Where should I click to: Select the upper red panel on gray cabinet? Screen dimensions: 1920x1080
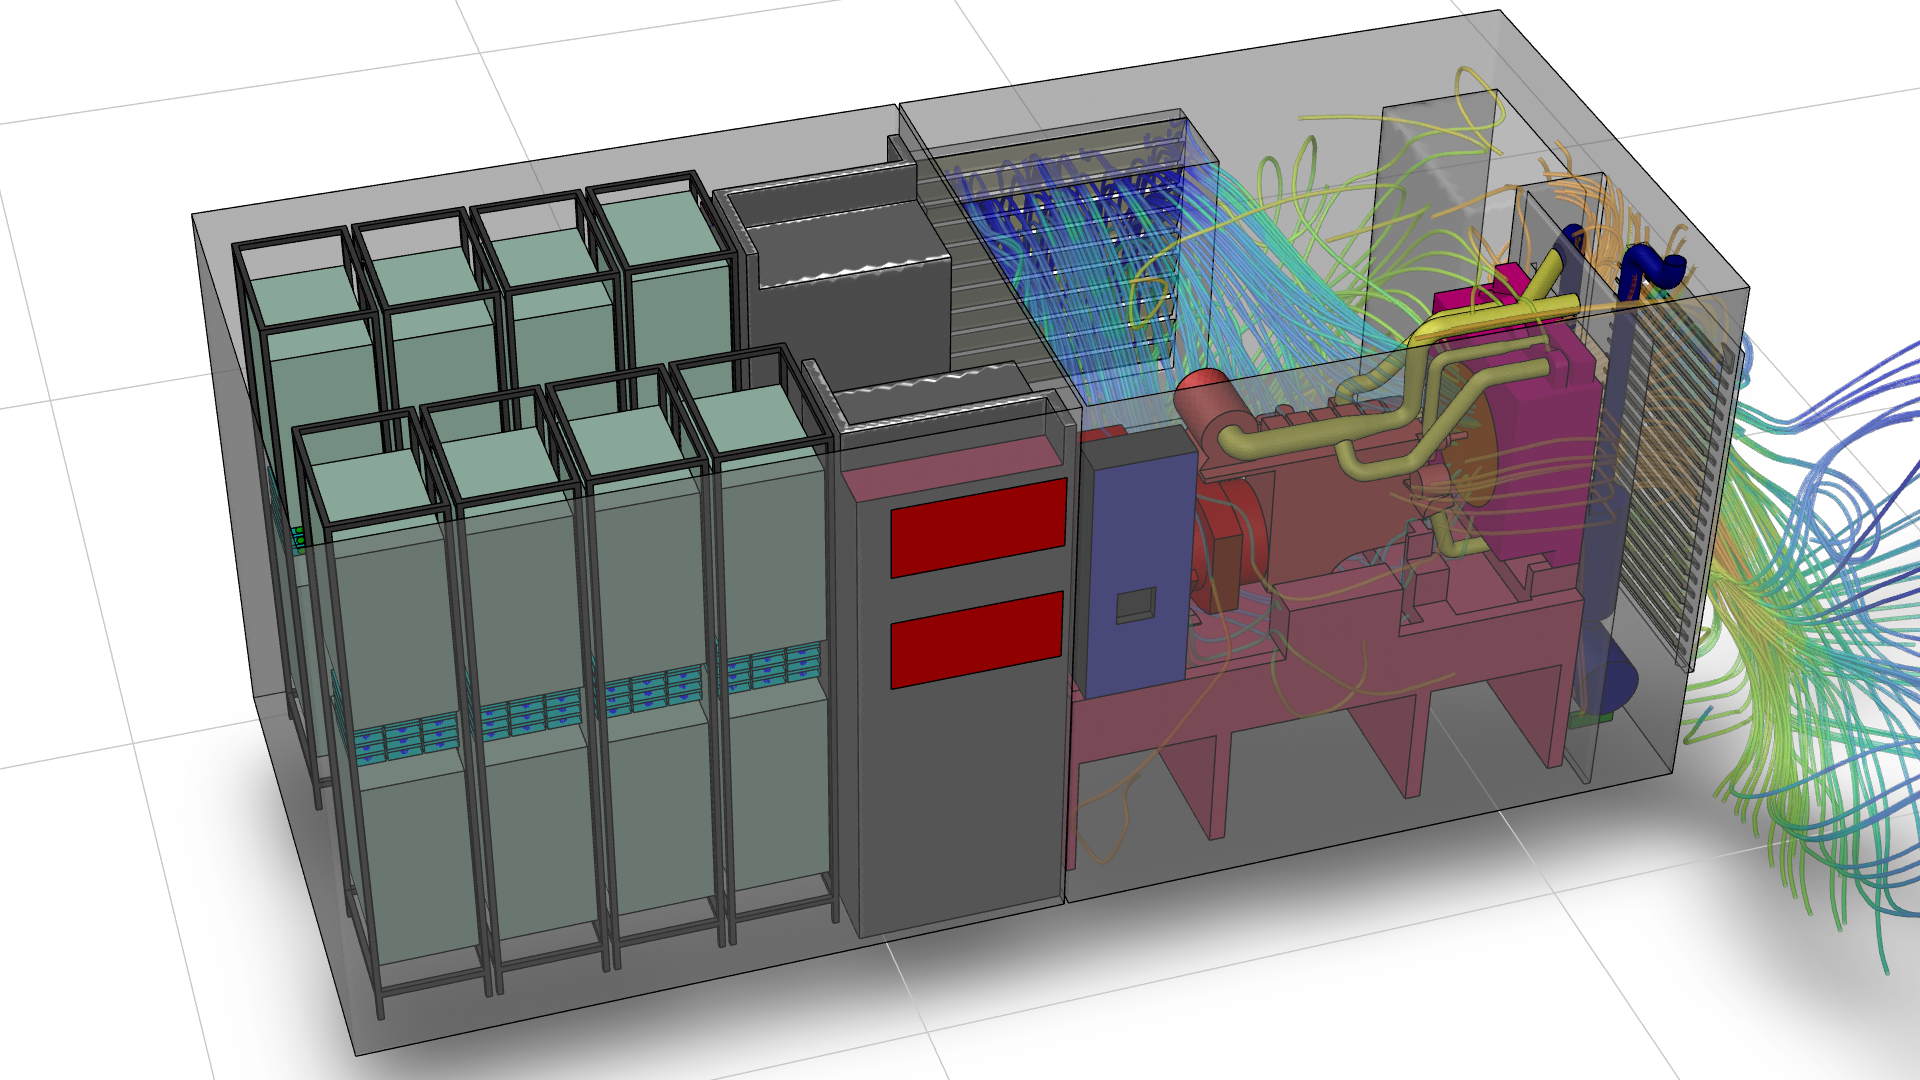click(x=978, y=528)
